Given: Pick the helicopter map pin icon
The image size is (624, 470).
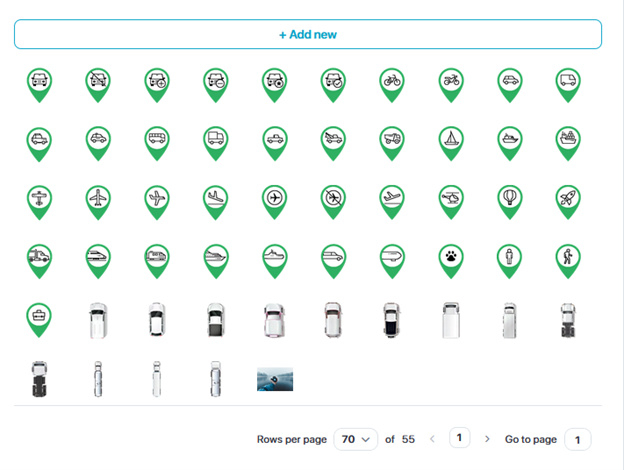Looking at the screenshot, I should pos(449,199).
